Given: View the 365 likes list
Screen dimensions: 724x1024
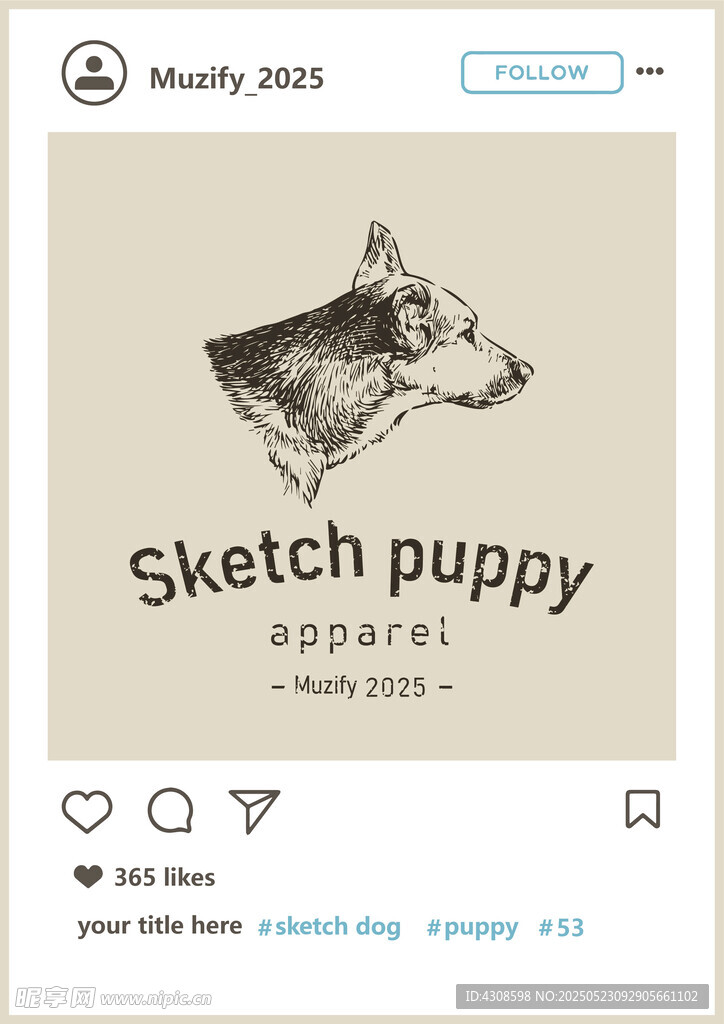Looking at the screenshot, I should (x=165, y=877).
